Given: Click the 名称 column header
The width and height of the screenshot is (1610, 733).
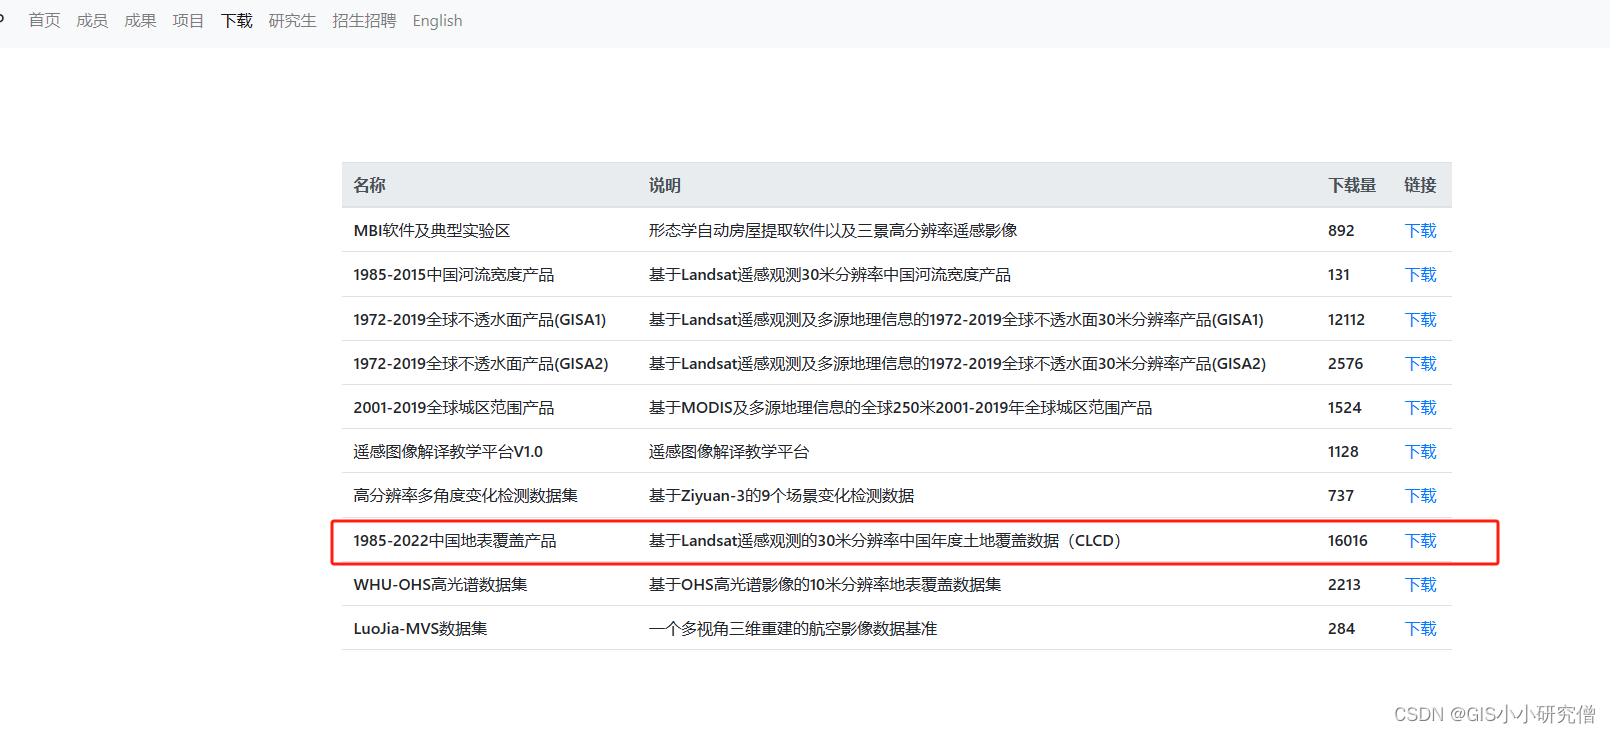Looking at the screenshot, I should click(x=369, y=185).
